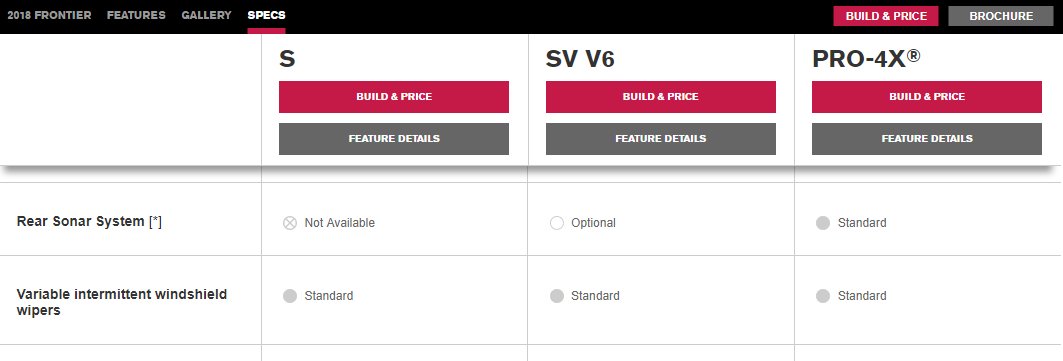
Task: Click the SV V6 wipers Standard circle icon
Action: tap(557, 296)
